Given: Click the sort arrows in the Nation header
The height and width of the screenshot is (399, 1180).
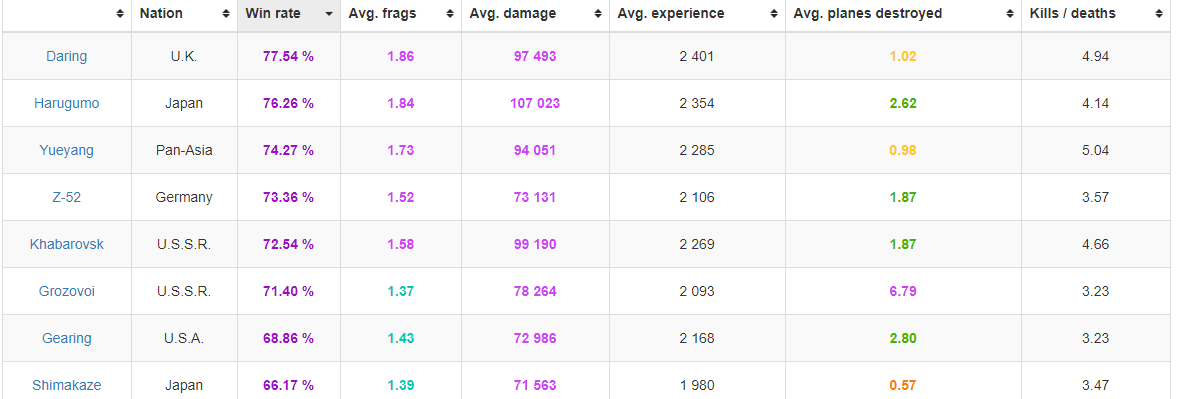Looking at the screenshot, I should click(226, 14).
